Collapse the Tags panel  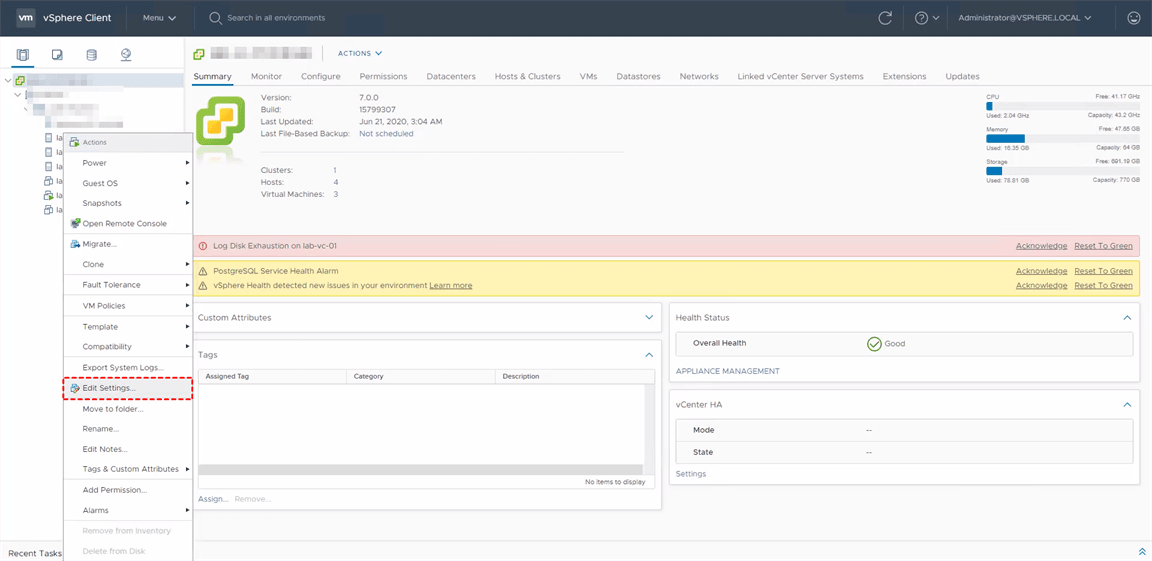point(649,355)
